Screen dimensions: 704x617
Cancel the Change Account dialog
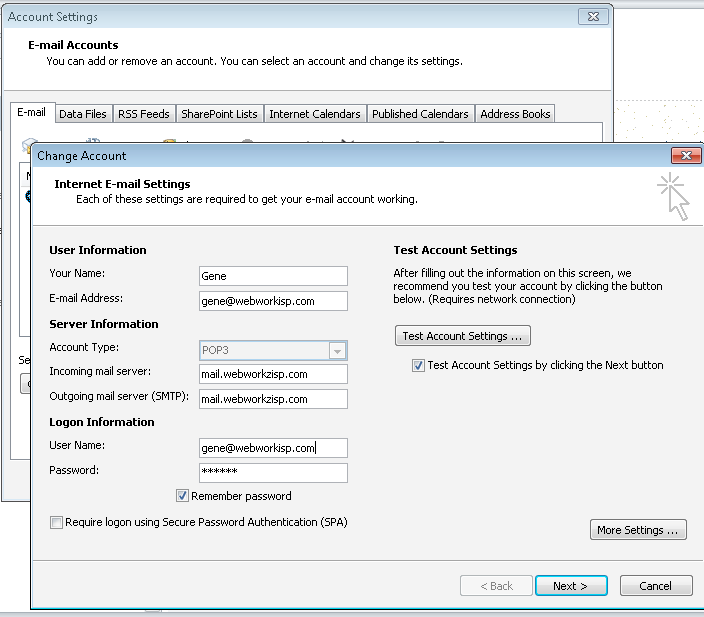pos(656,586)
